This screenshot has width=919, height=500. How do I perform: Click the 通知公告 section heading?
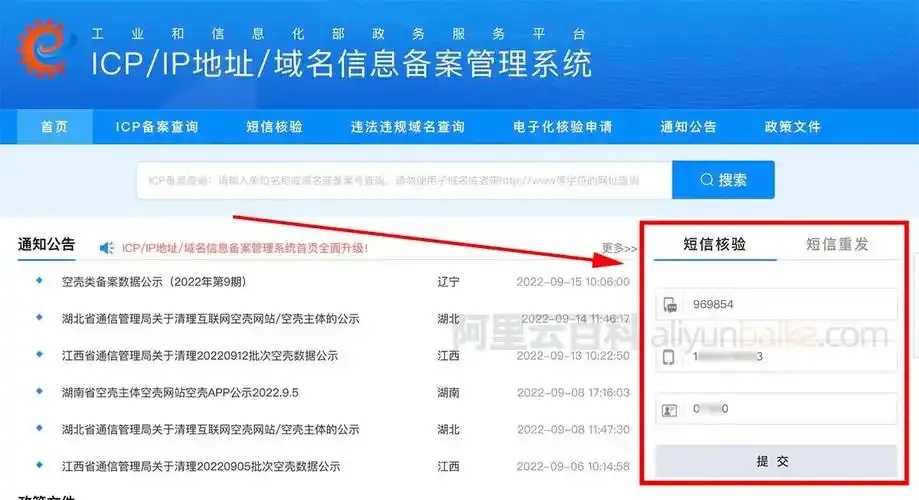[x=46, y=244]
